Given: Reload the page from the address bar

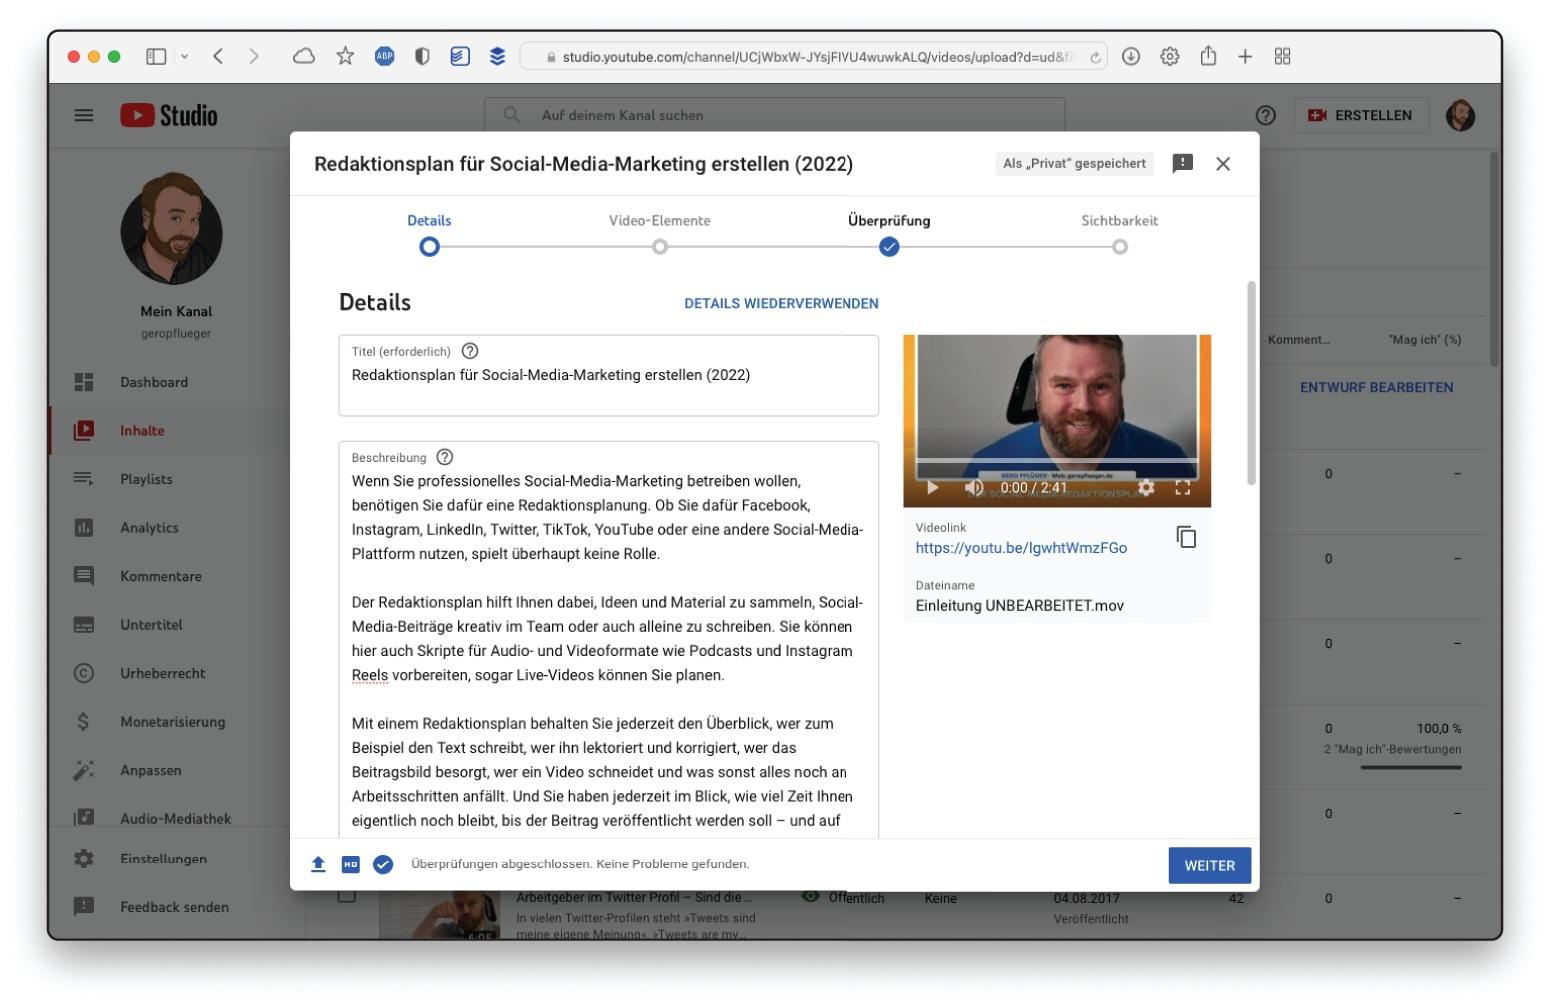Looking at the screenshot, I should pyautogui.click(x=1096, y=57).
